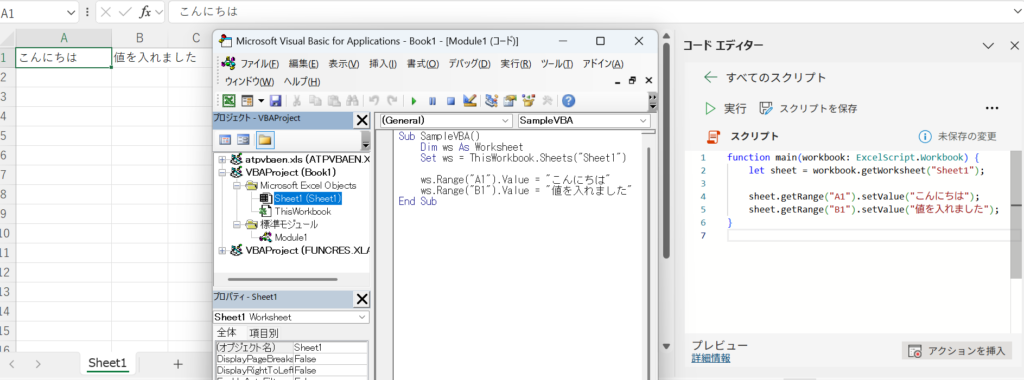Run the macro with green play icon
1024x380 pixels.
coord(413,101)
